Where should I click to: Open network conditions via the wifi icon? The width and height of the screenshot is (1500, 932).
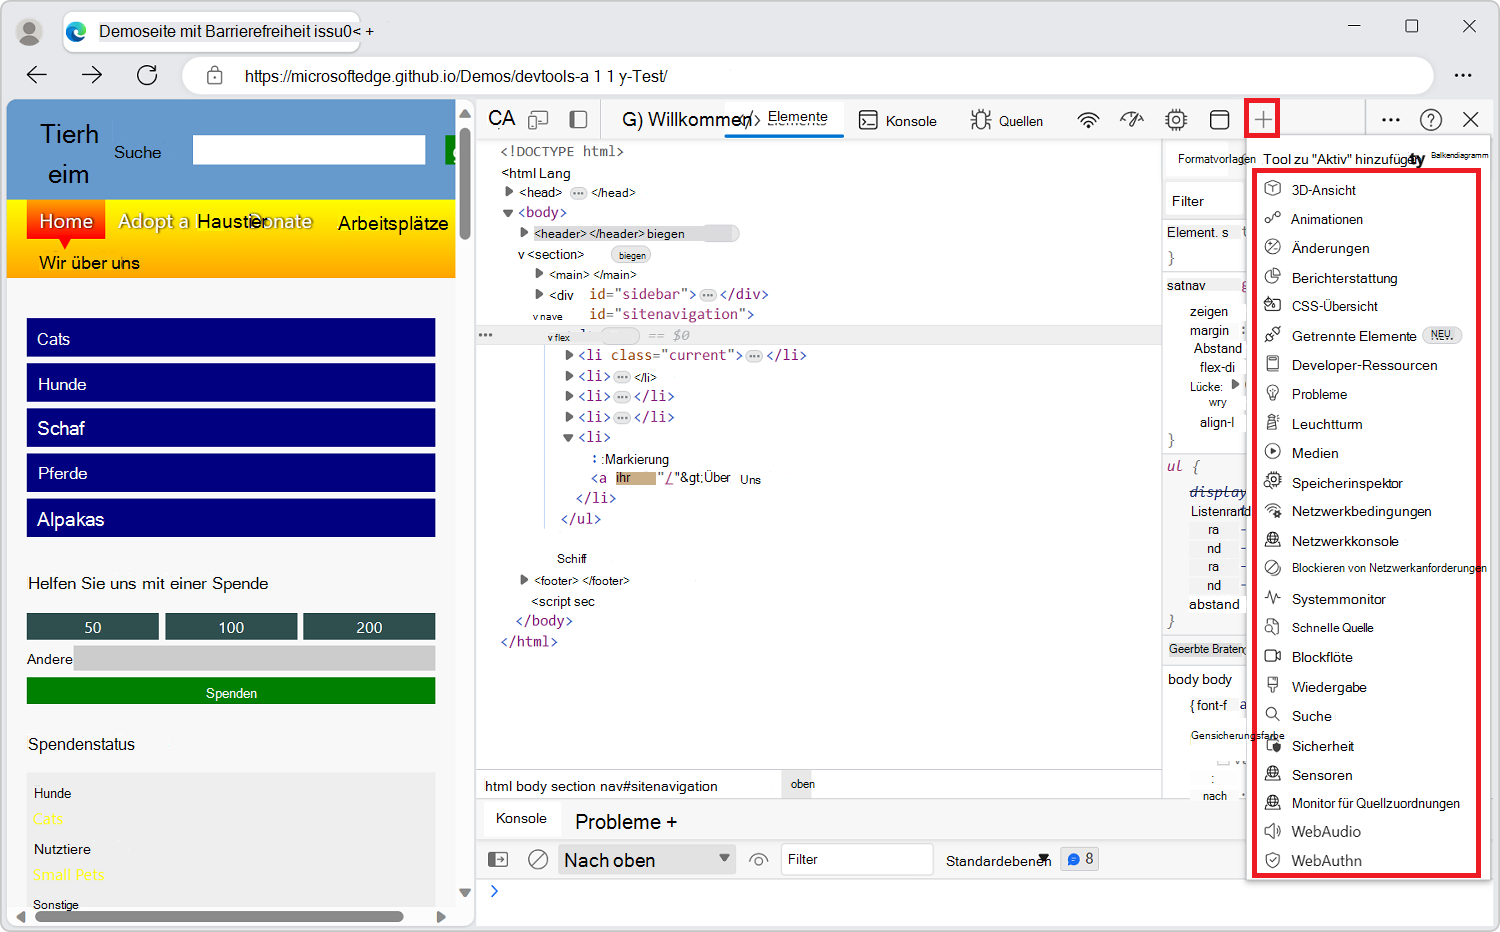[x=1087, y=119]
